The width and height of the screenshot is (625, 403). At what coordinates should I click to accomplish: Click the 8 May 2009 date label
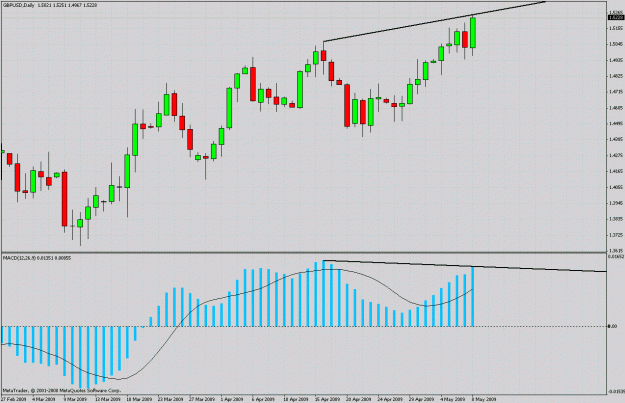[x=484, y=399]
